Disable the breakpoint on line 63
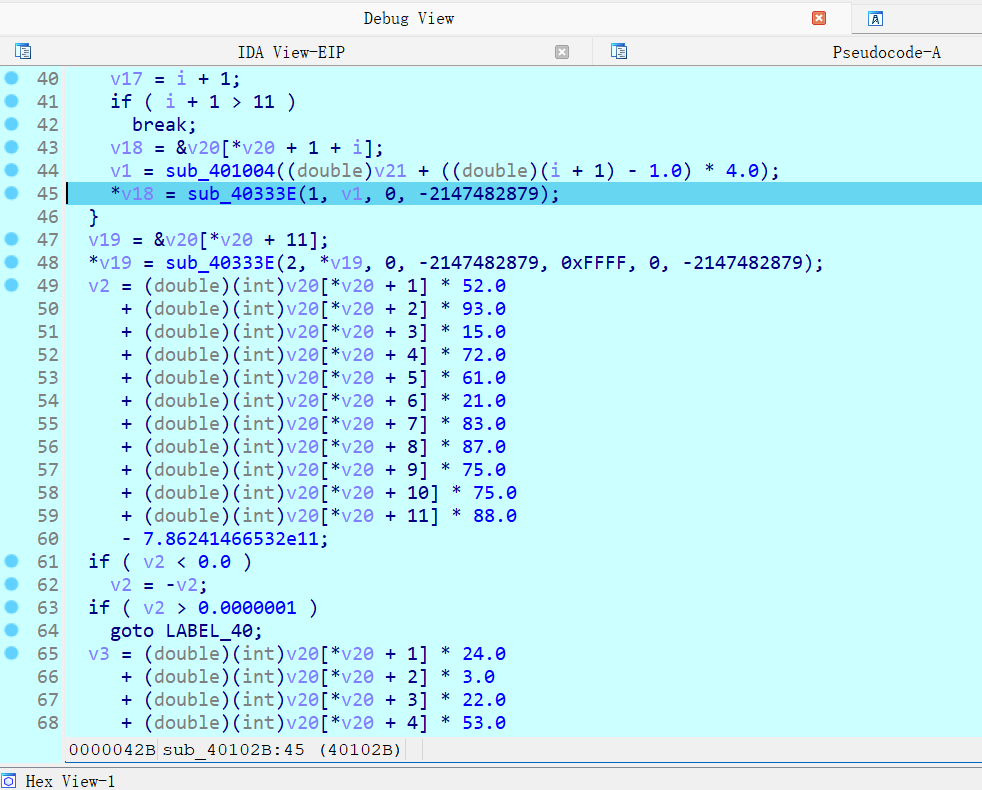Screen dimensions: 982x790 (x=10, y=607)
